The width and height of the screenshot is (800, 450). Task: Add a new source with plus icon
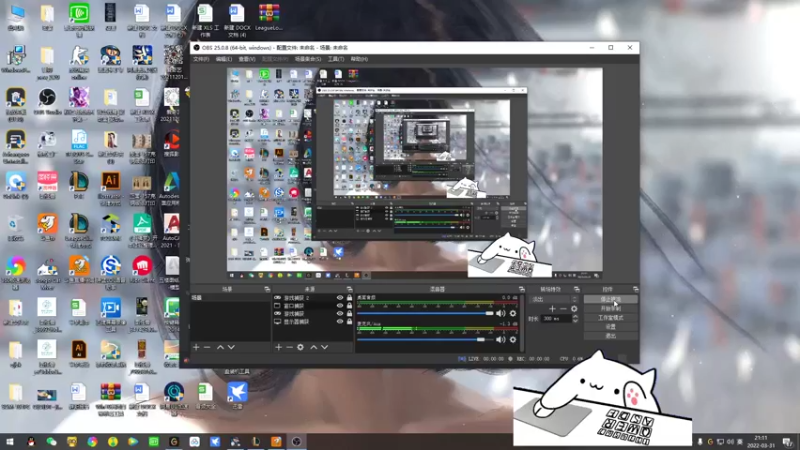(x=278, y=347)
